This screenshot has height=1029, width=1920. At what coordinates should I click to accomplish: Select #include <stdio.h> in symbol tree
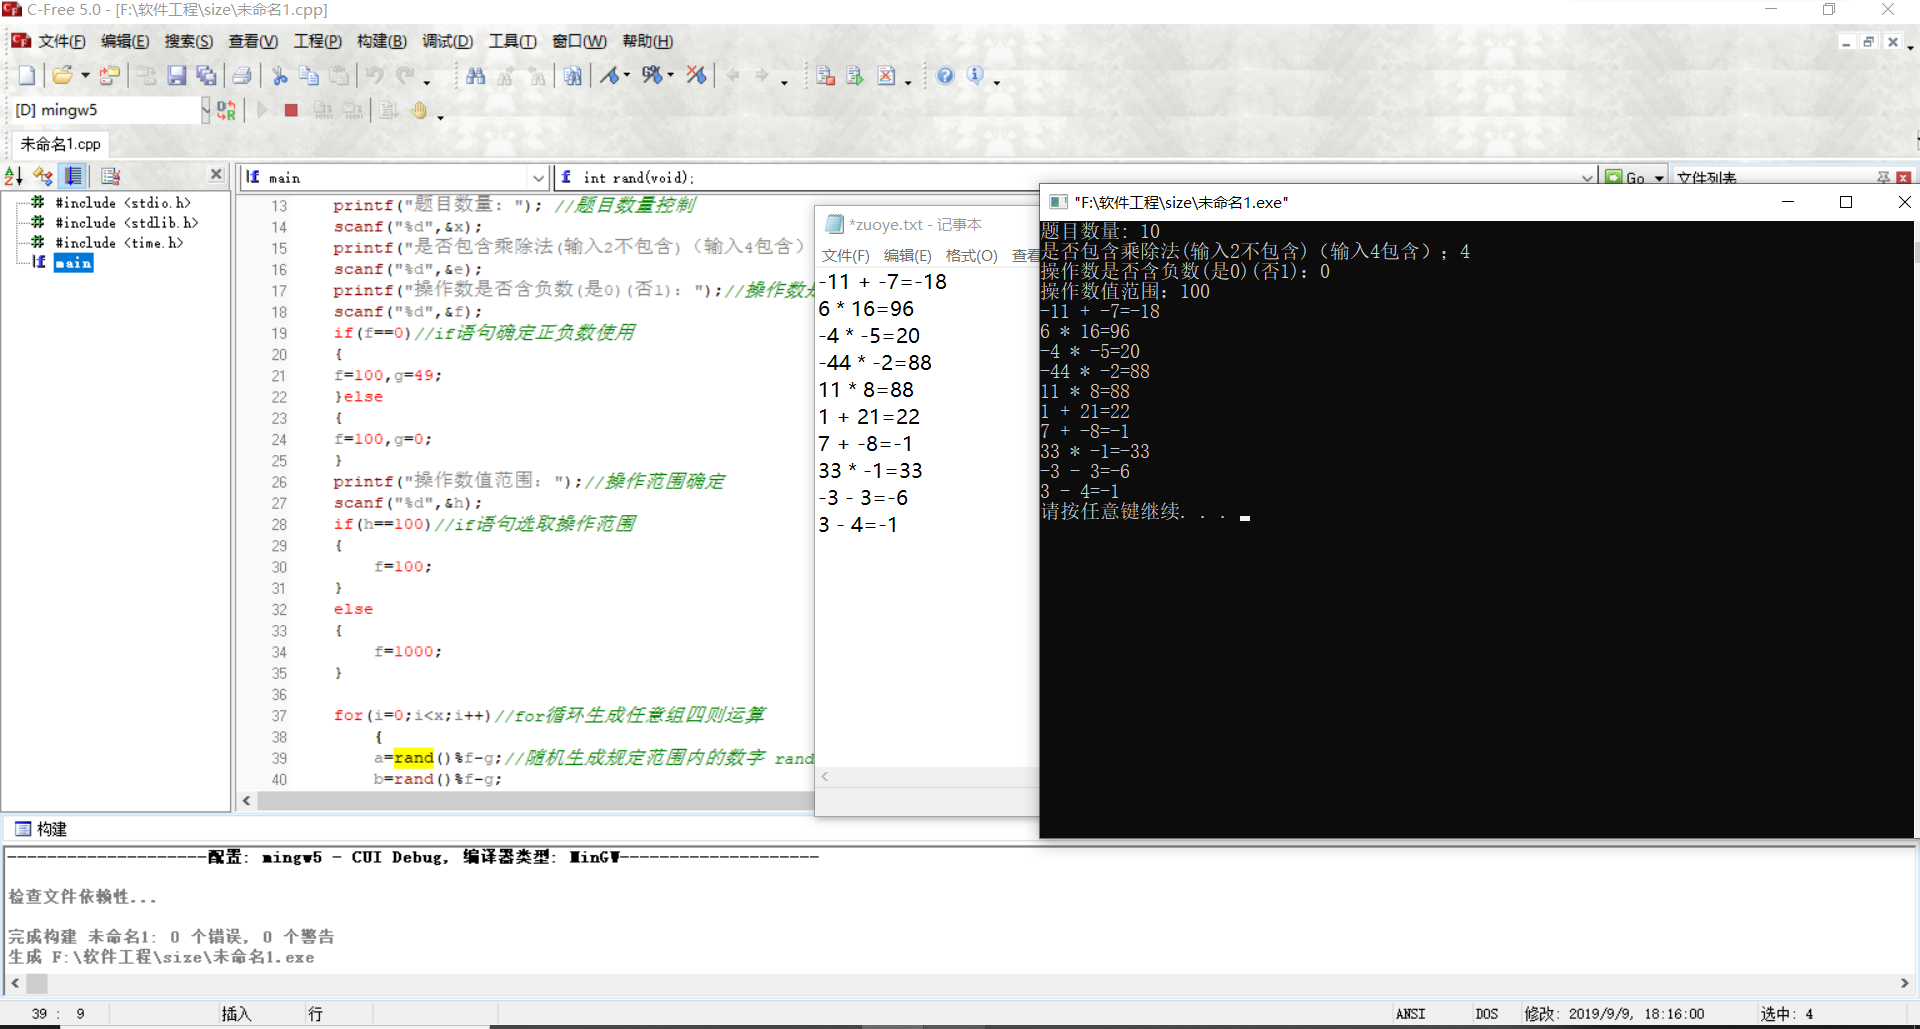click(x=123, y=203)
